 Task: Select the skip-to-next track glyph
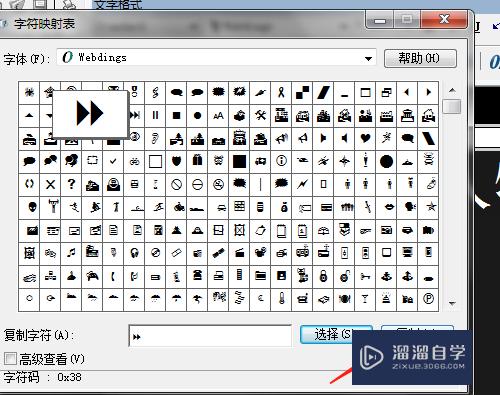[135, 115]
